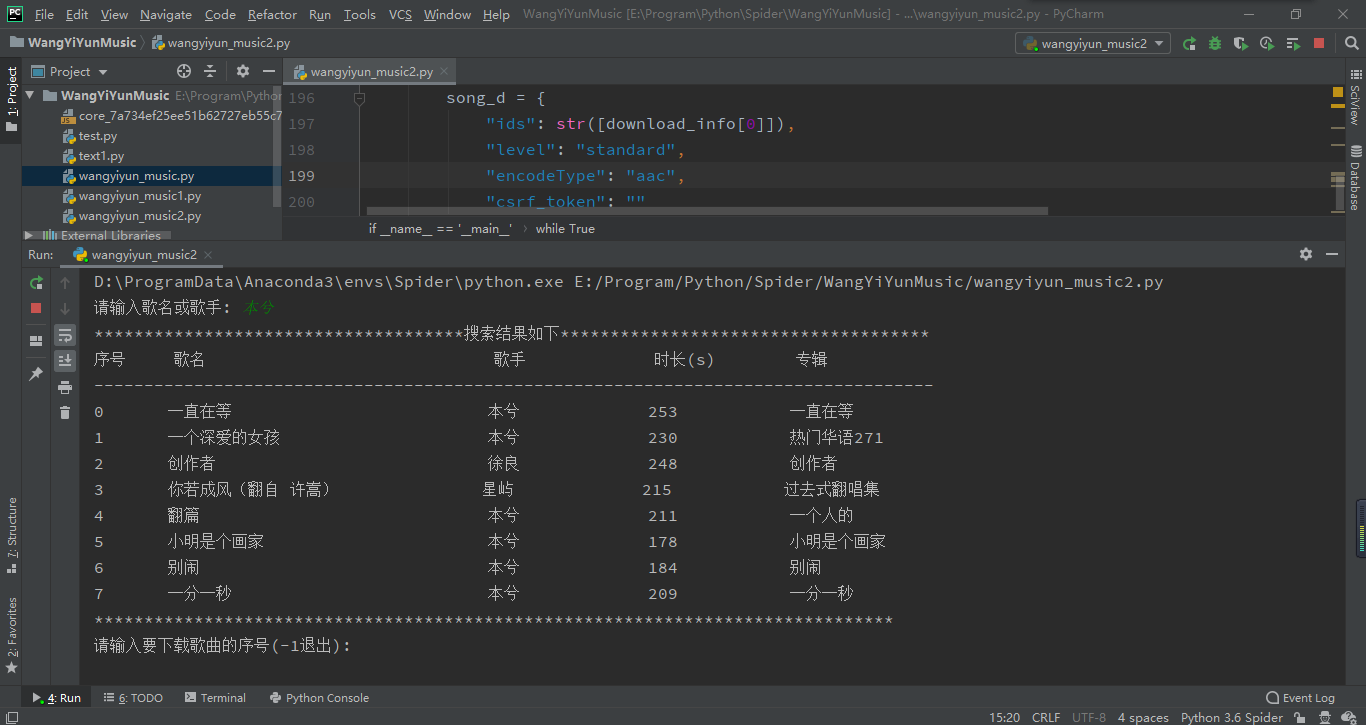Close the wangyiyun_music2.py editor tab
1366x725 pixels.
[445, 72]
